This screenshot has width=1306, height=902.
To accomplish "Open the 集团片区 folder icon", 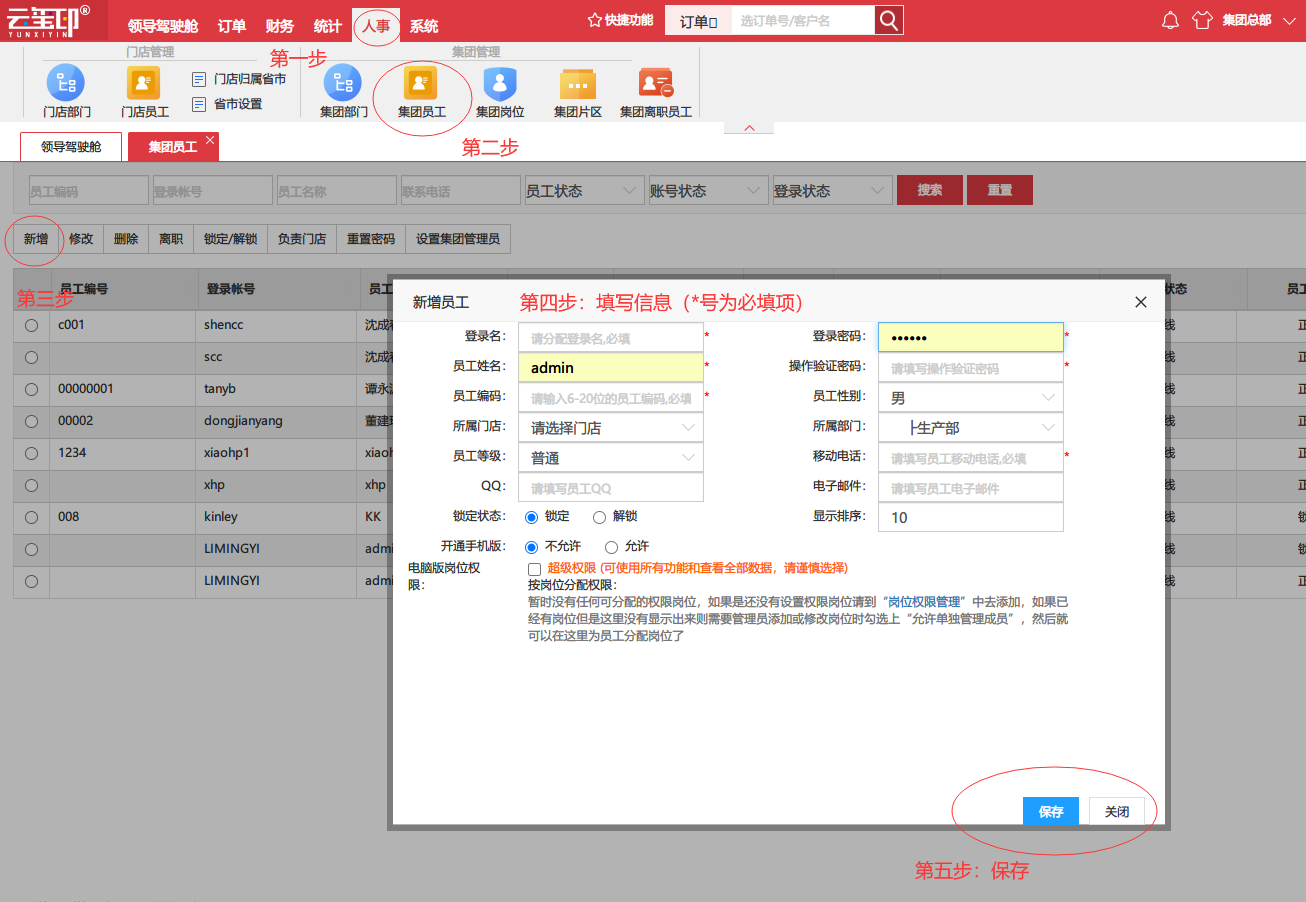I will [578, 84].
